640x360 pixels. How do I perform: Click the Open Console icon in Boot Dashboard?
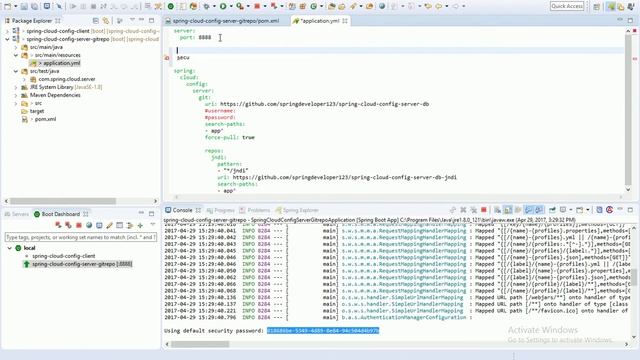tap(99, 225)
